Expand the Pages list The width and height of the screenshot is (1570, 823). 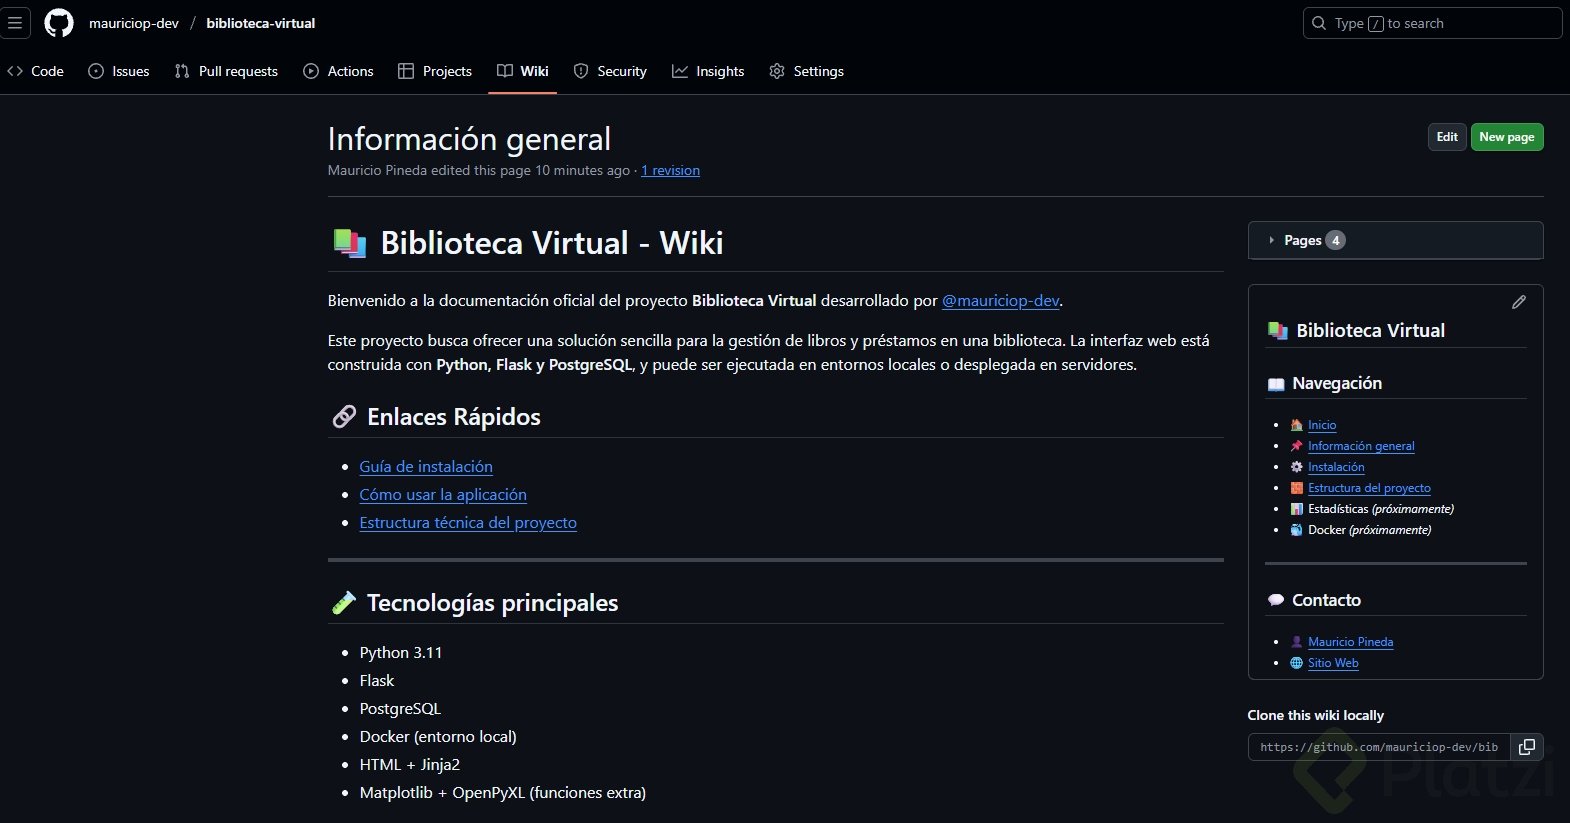(x=1395, y=240)
